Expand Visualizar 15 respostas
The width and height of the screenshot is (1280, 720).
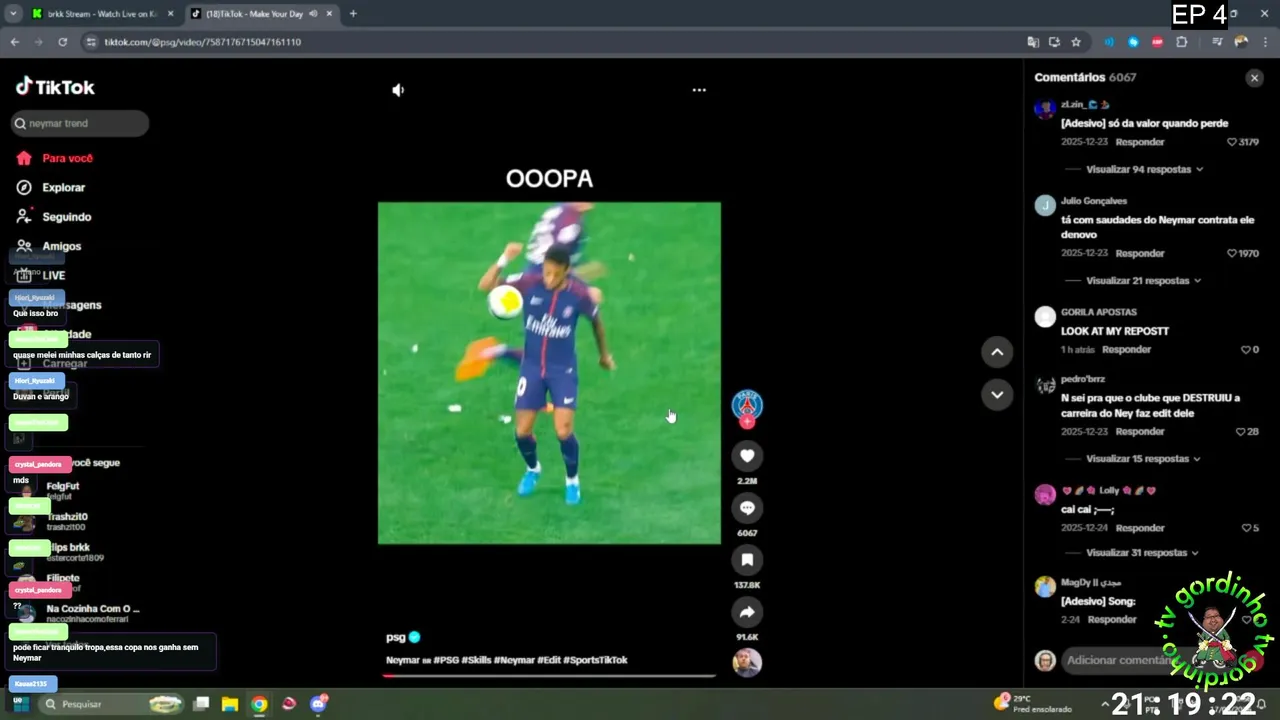tap(1144, 459)
